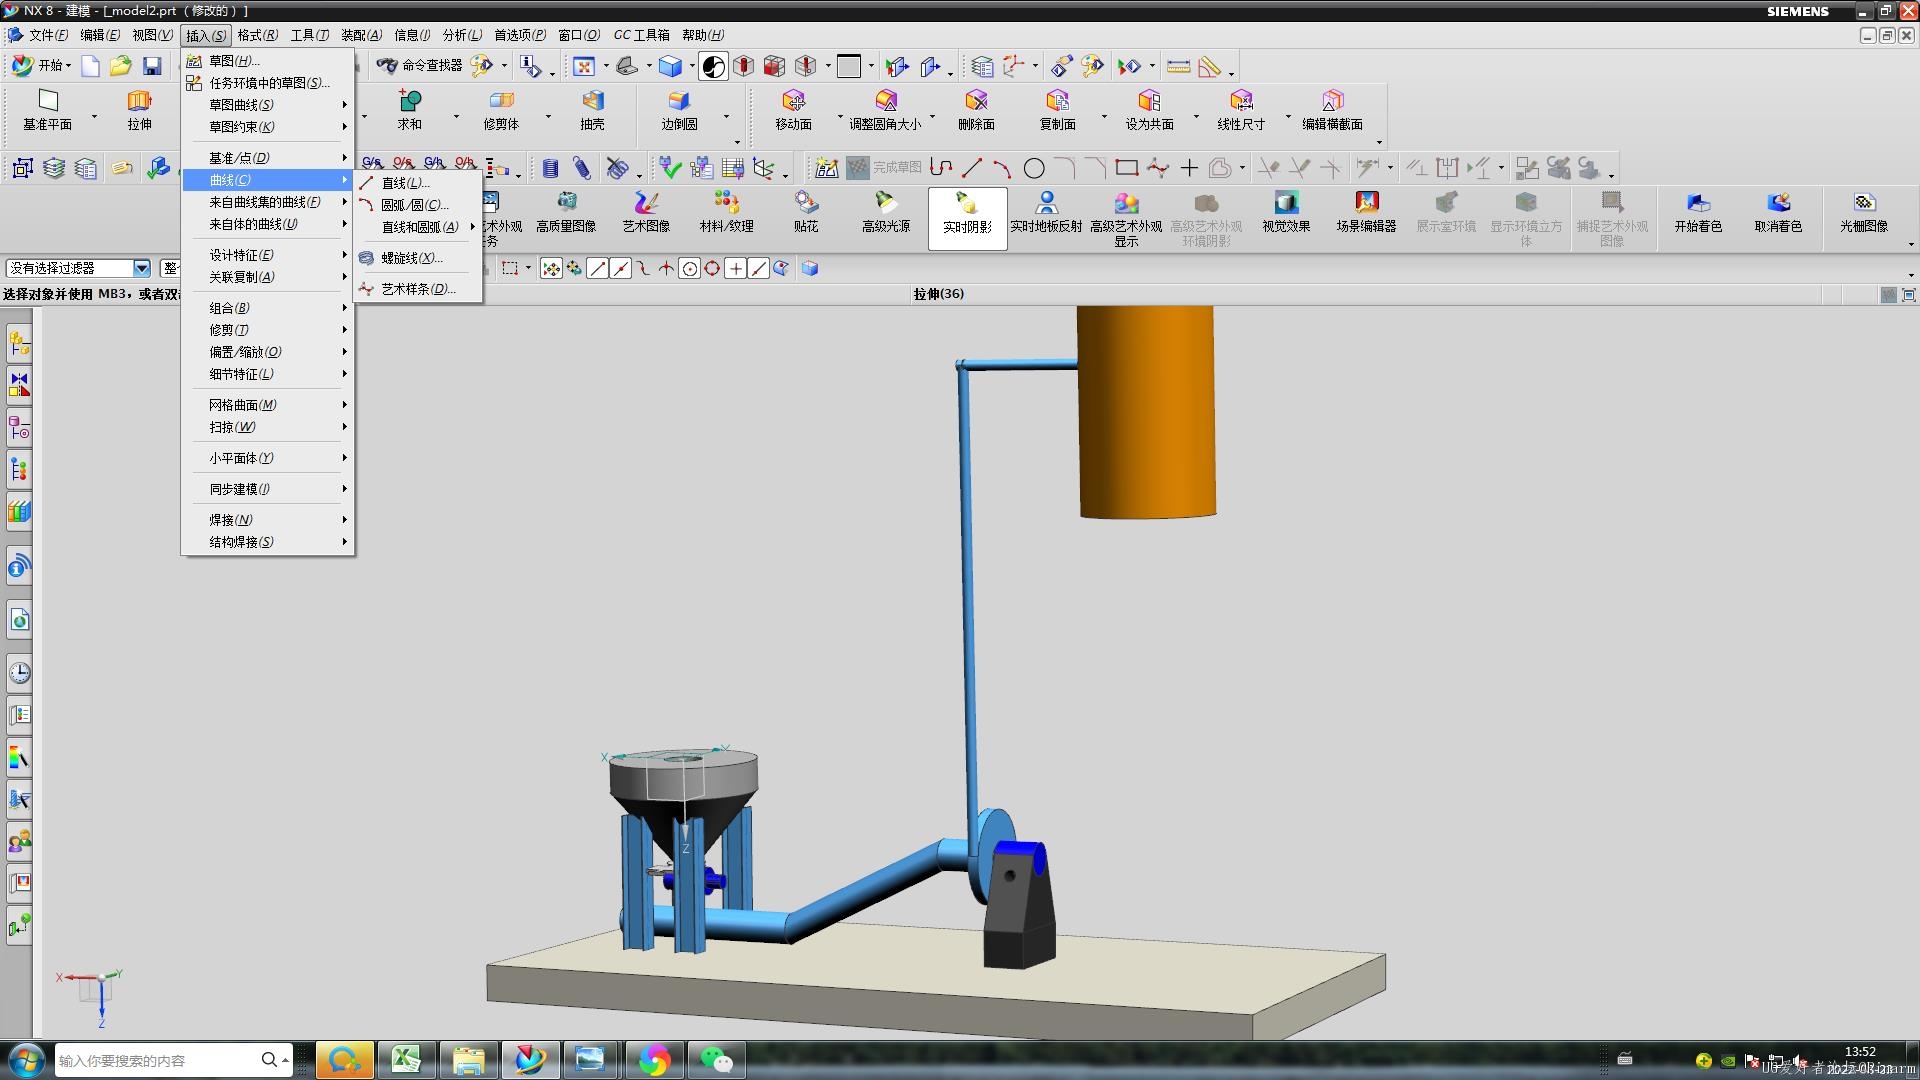
Task: Open Excel from the Windows taskbar
Action: (x=406, y=1060)
